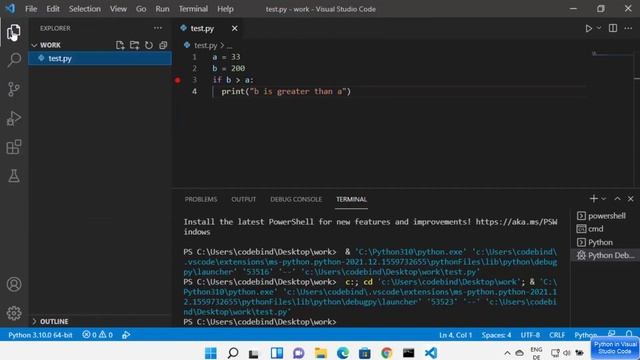This screenshot has height=360, width=640.
Task: Show hidden system tray icons
Action: click(x=507, y=353)
